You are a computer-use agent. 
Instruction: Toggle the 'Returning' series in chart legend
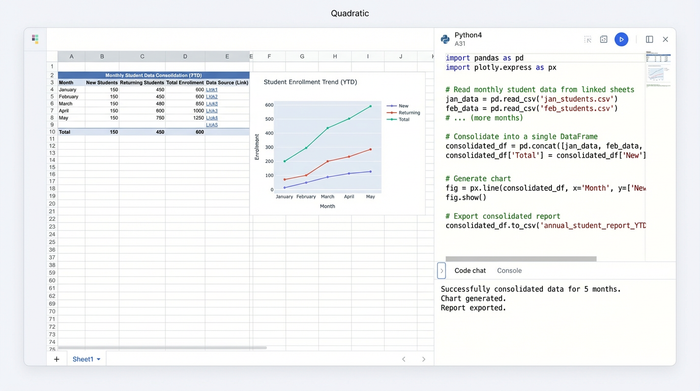click(404, 112)
